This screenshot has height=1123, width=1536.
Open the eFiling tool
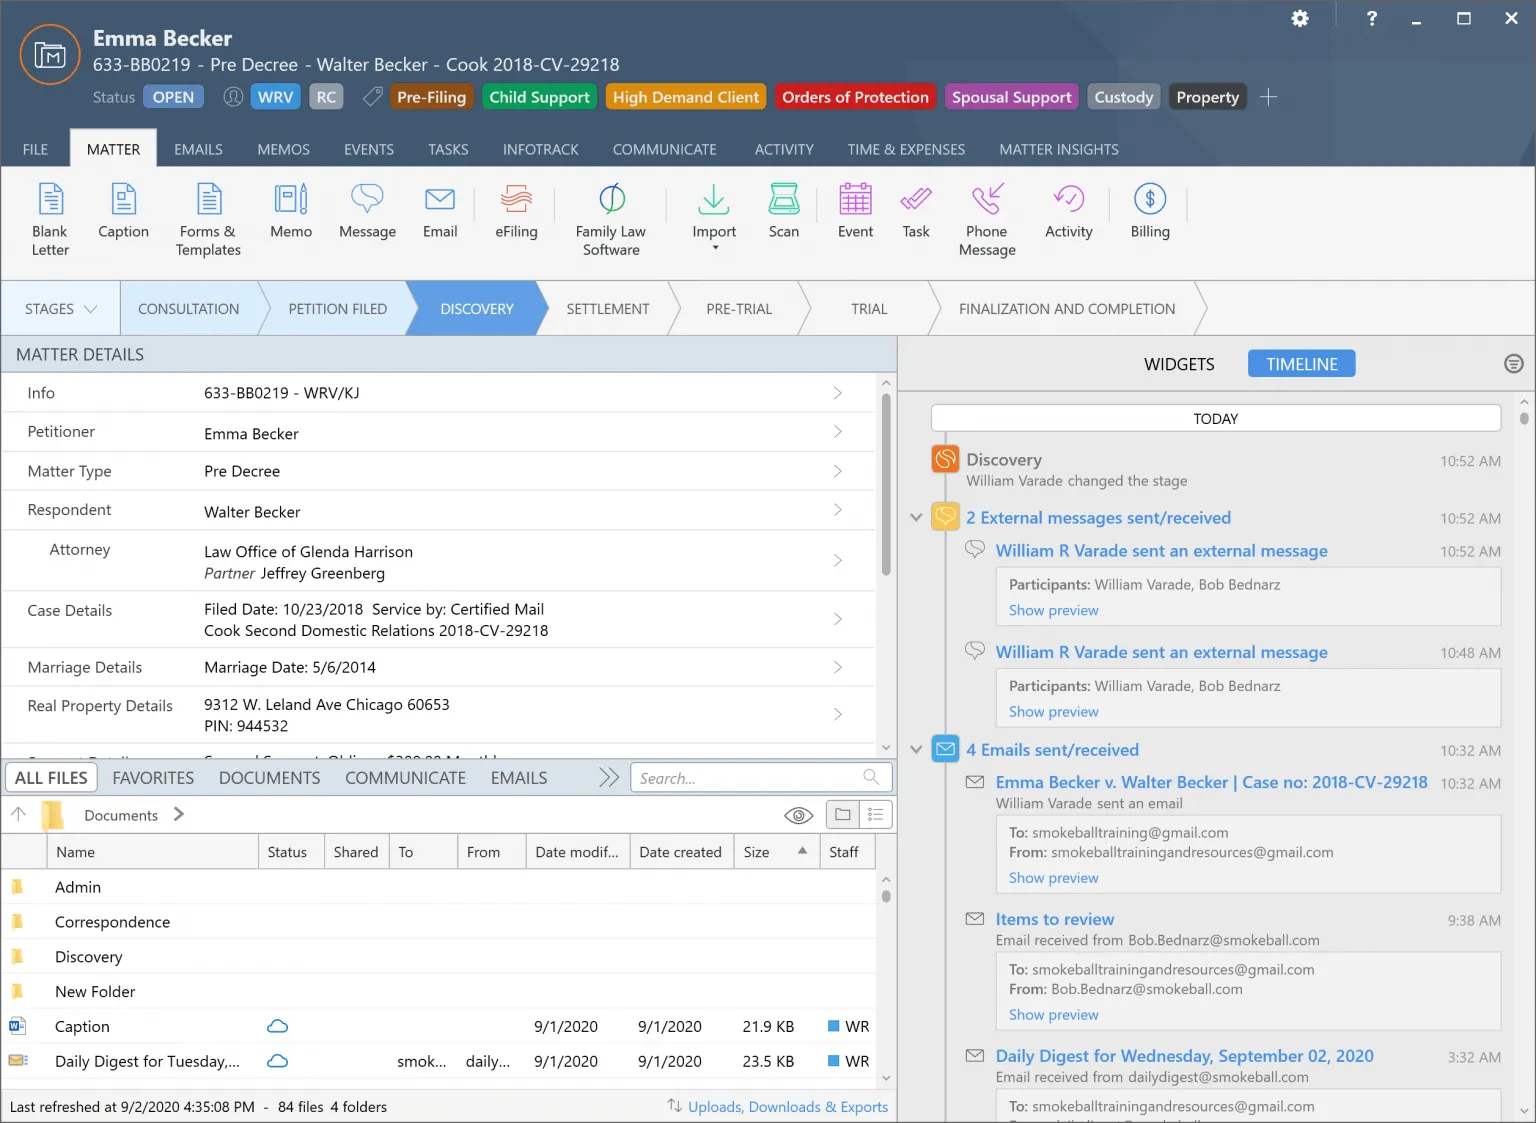516,211
